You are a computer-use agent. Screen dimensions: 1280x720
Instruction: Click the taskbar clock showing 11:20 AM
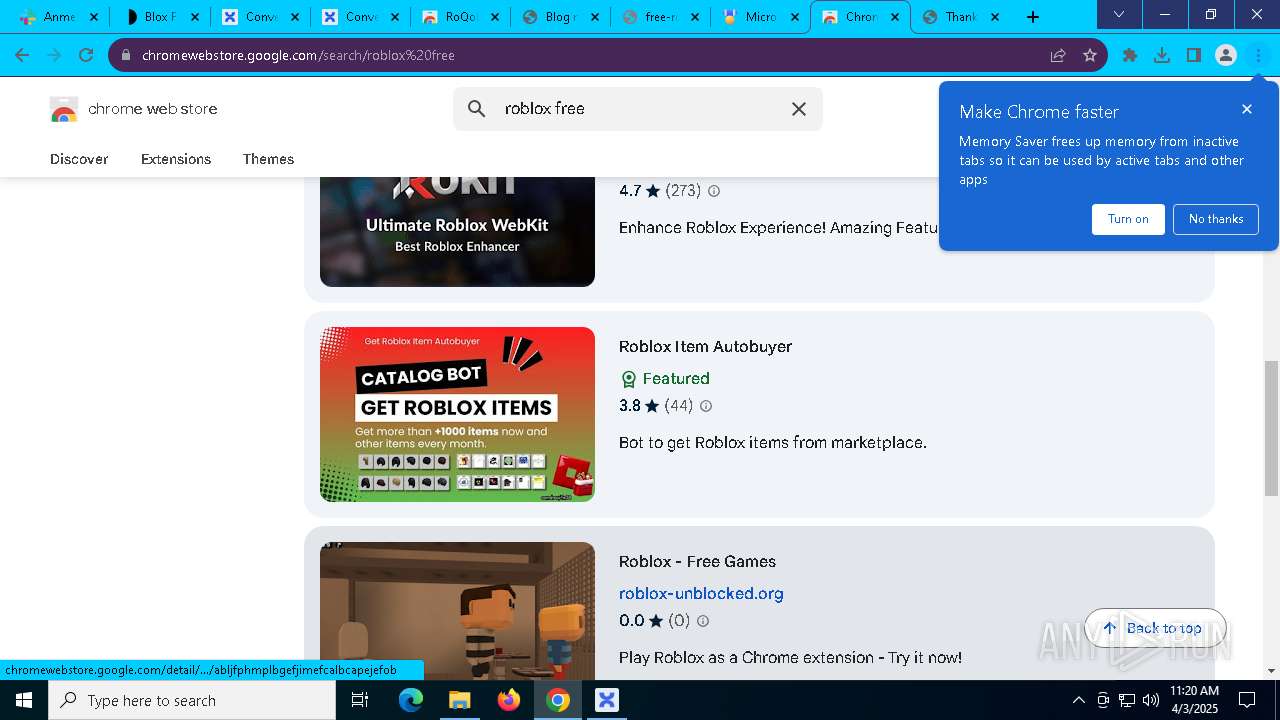point(1194,700)
